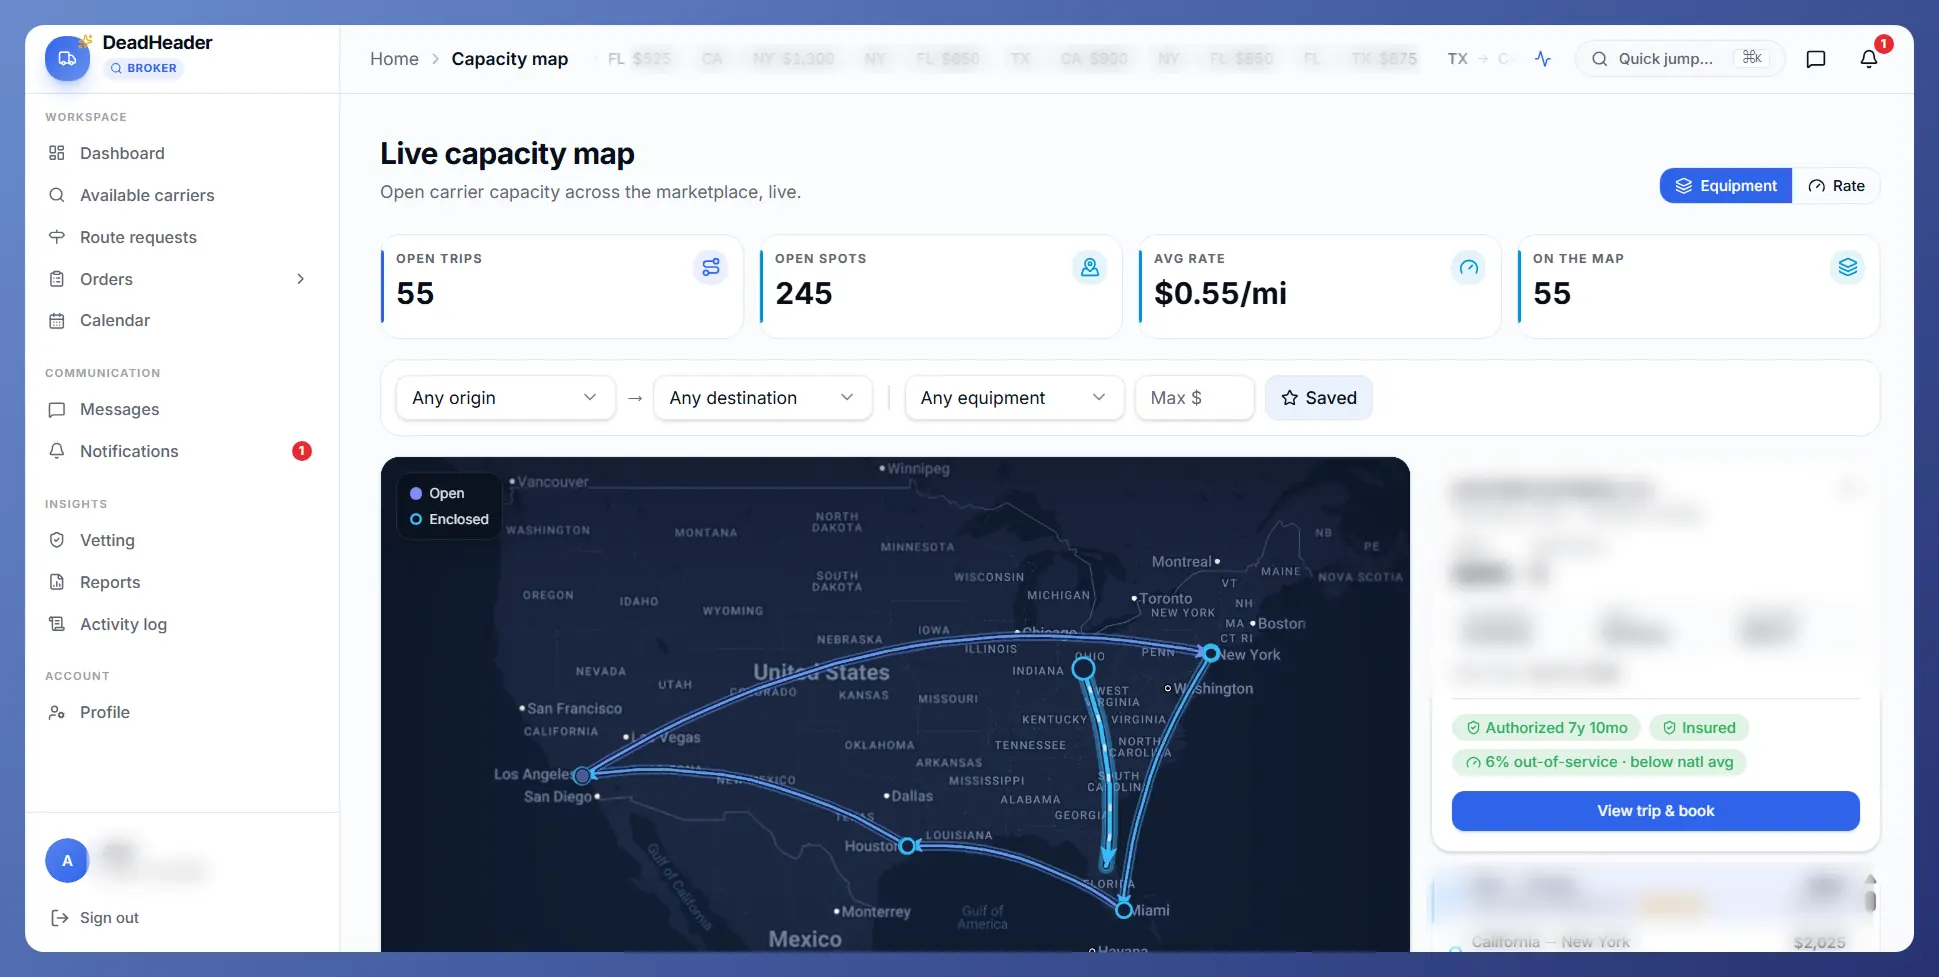Viewport: 1939px width, 977px height.
Task: Click the Capacity map breadcrumb
Action: pyautogui.click(x=509, y=59)
